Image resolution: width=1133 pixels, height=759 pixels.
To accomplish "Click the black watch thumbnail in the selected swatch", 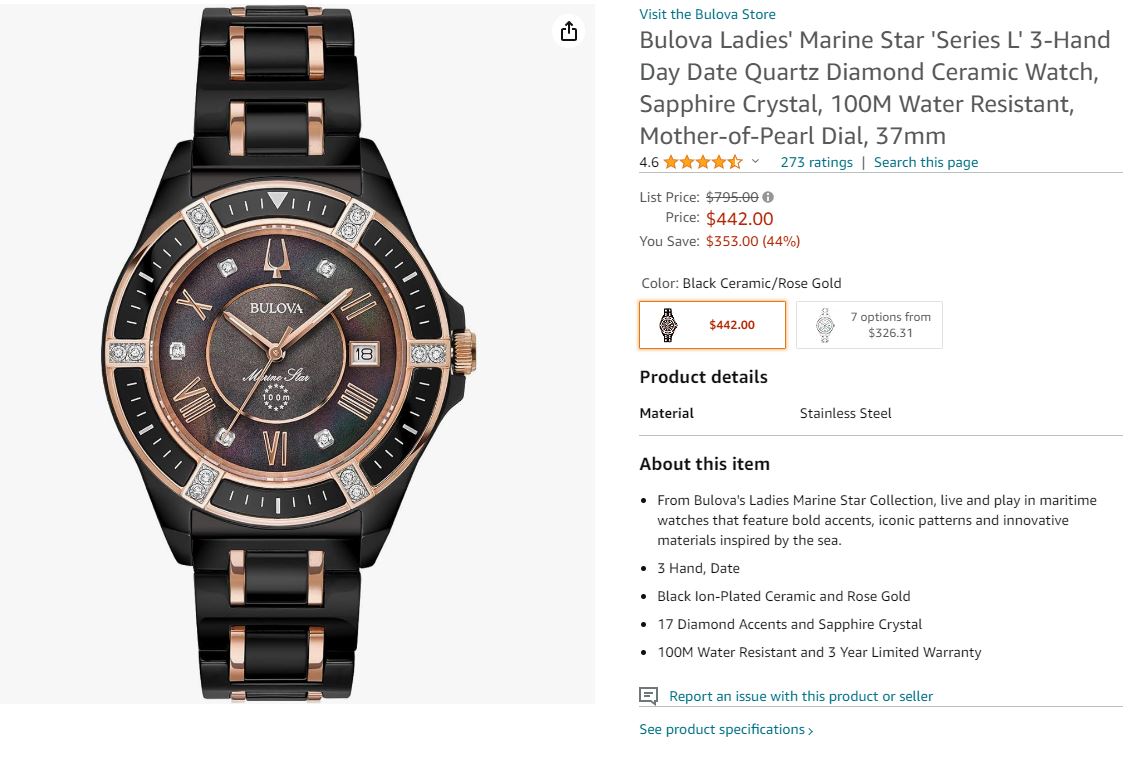I will coord(668,325).
